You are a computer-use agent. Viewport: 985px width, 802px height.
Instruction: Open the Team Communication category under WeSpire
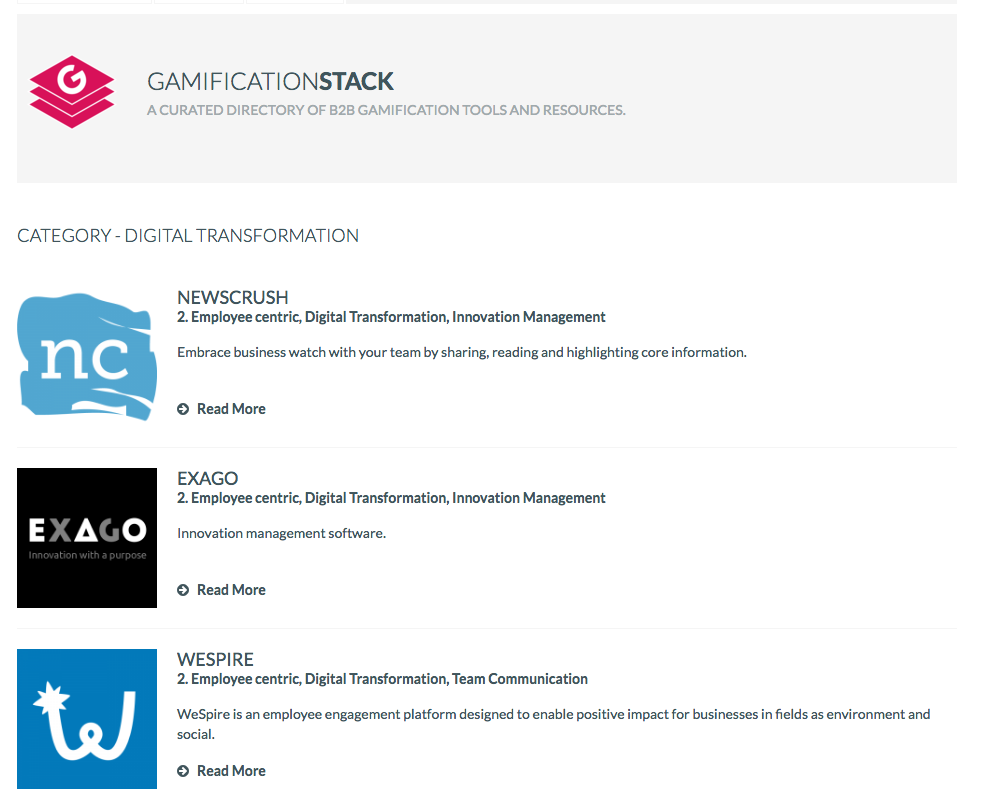(x=519, y=678)
